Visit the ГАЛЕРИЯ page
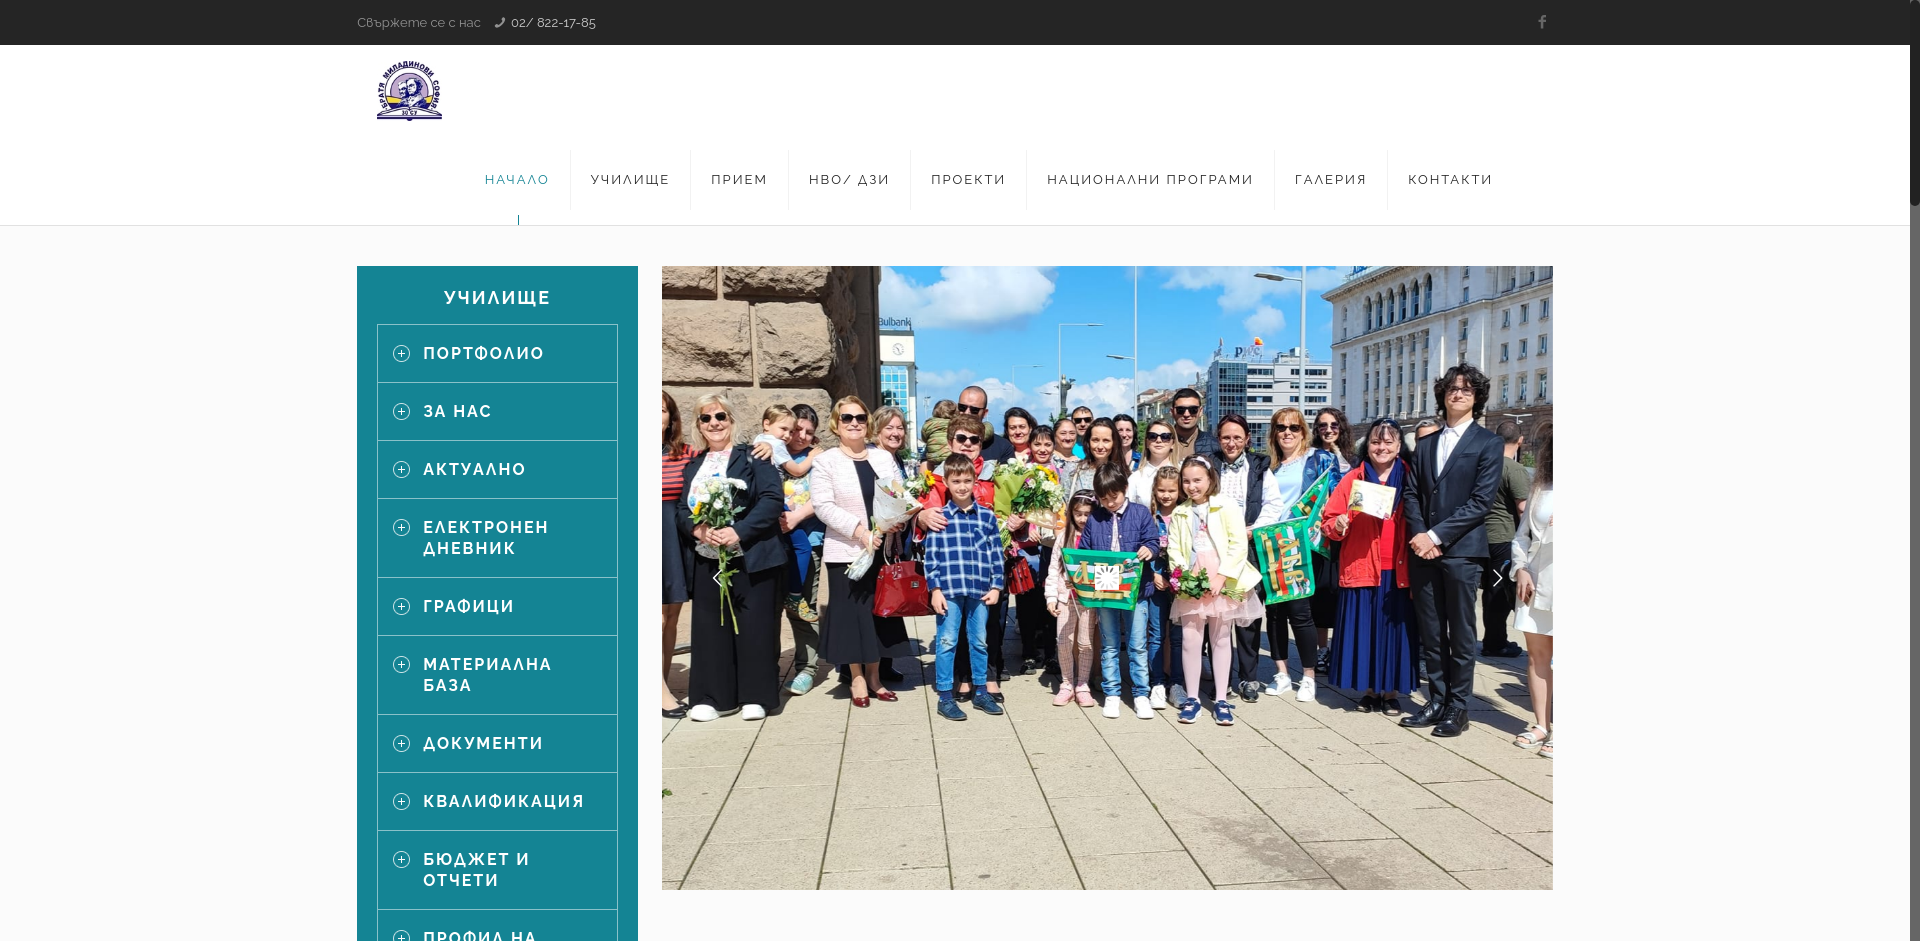 (x=1330, y=180)
